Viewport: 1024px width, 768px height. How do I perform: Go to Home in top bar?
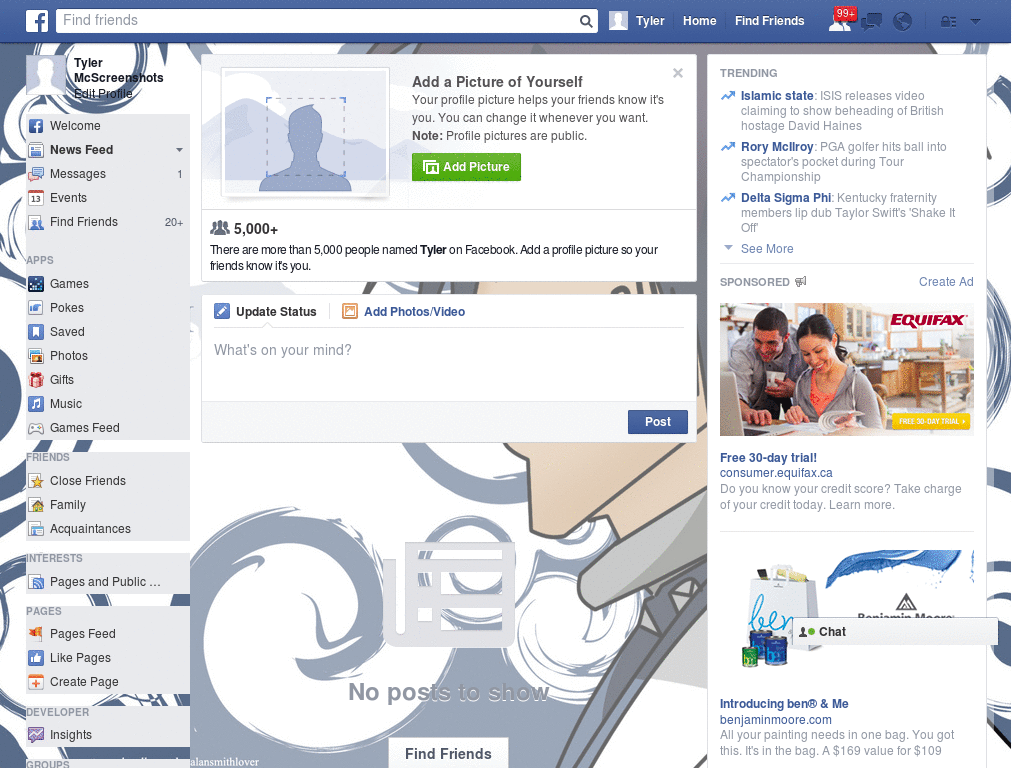pyautogui.click(x=699, y=21)
